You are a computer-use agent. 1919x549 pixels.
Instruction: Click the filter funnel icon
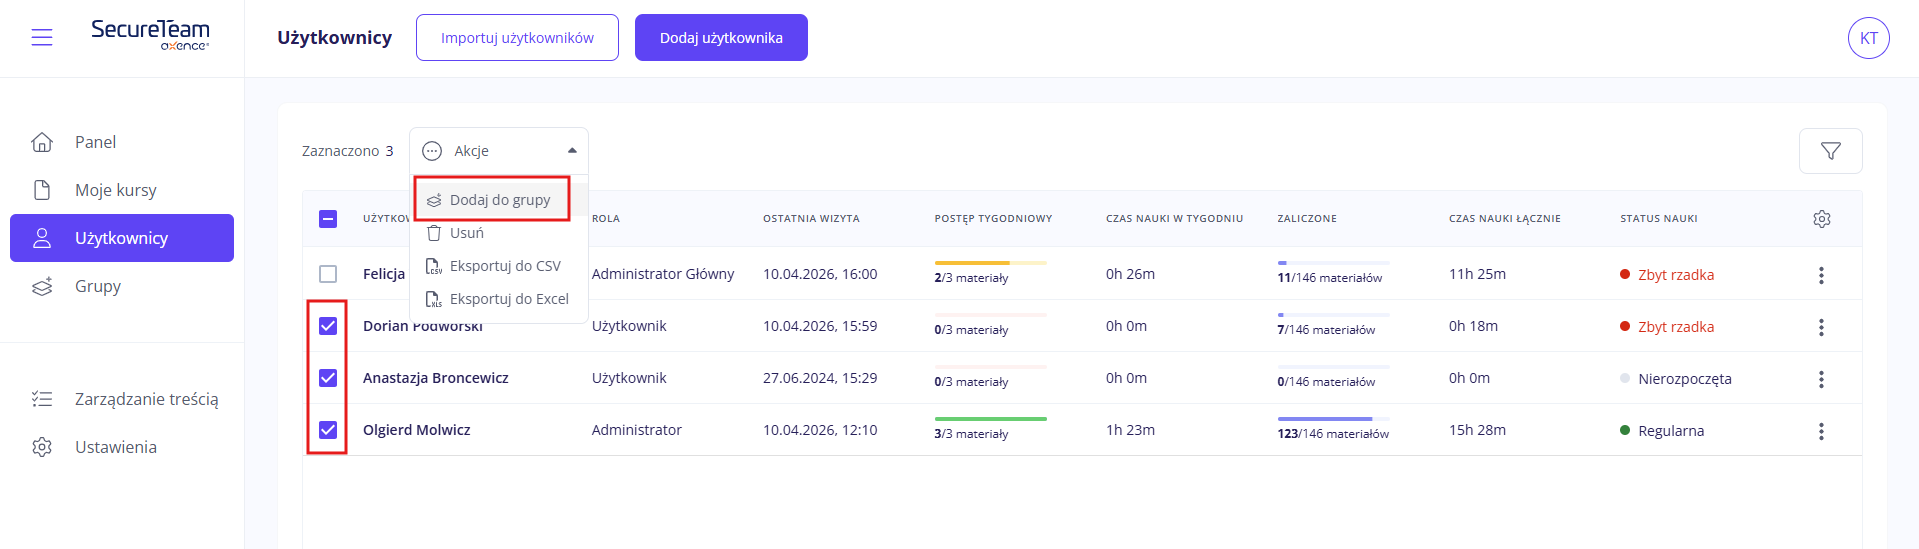[x=1830, y=151]
